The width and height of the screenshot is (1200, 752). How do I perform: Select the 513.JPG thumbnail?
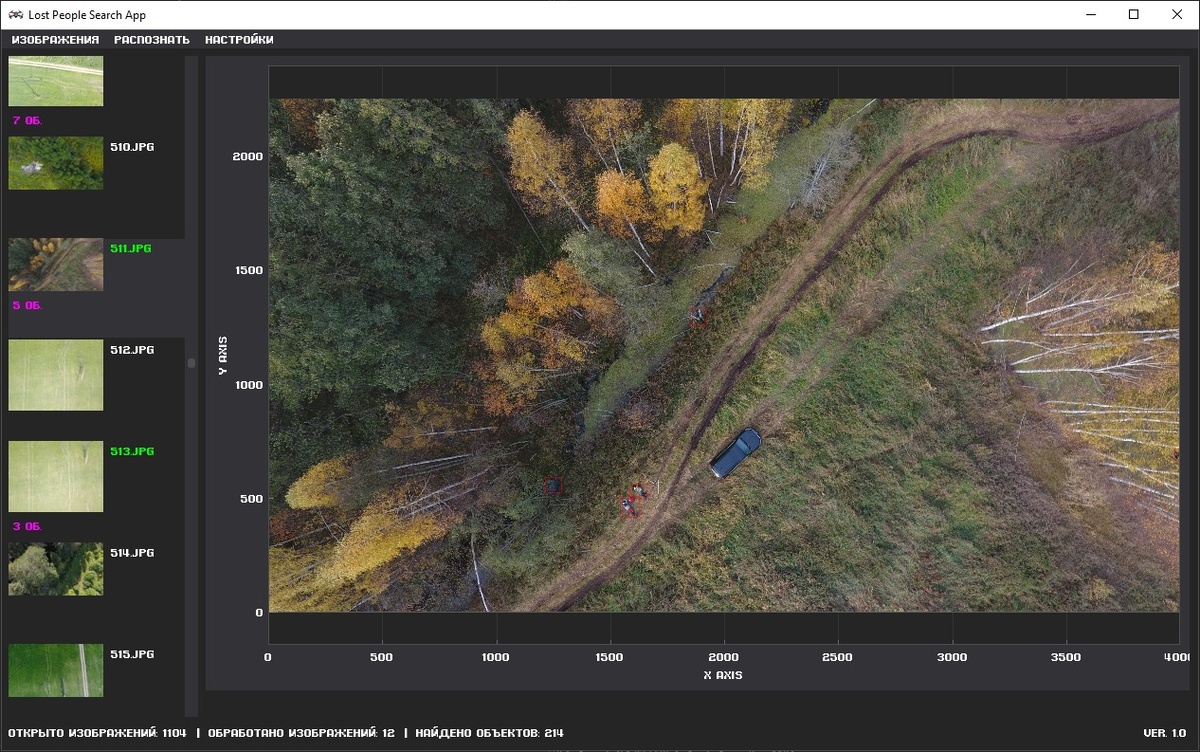[x=56, y=476]
